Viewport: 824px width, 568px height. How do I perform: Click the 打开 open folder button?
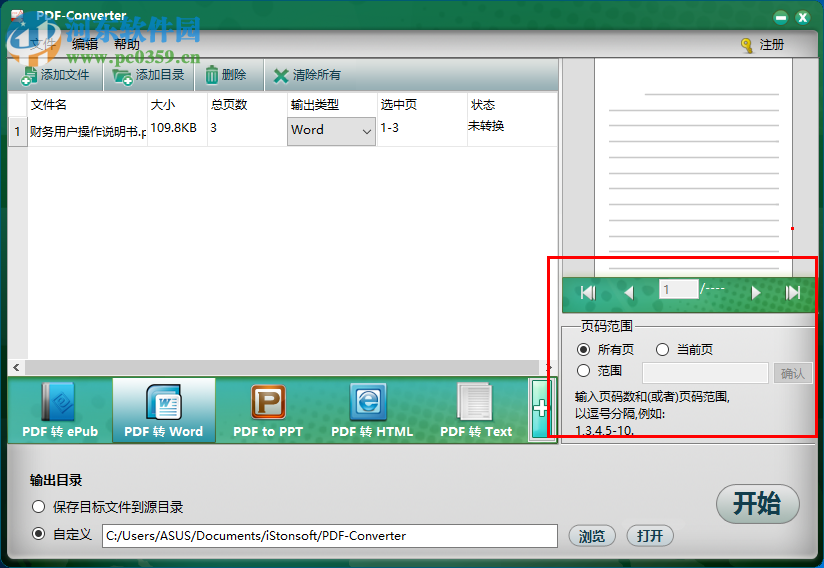650,536
